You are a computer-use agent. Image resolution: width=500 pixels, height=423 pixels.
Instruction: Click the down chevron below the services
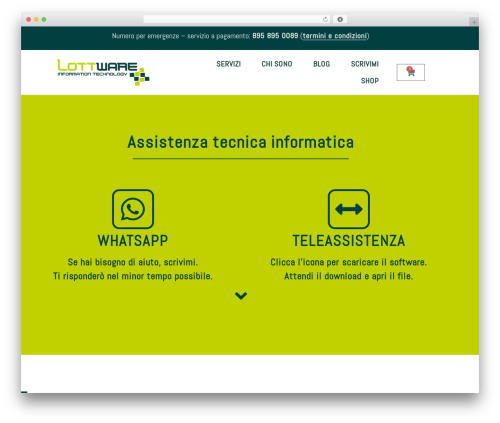pos(241,296)
